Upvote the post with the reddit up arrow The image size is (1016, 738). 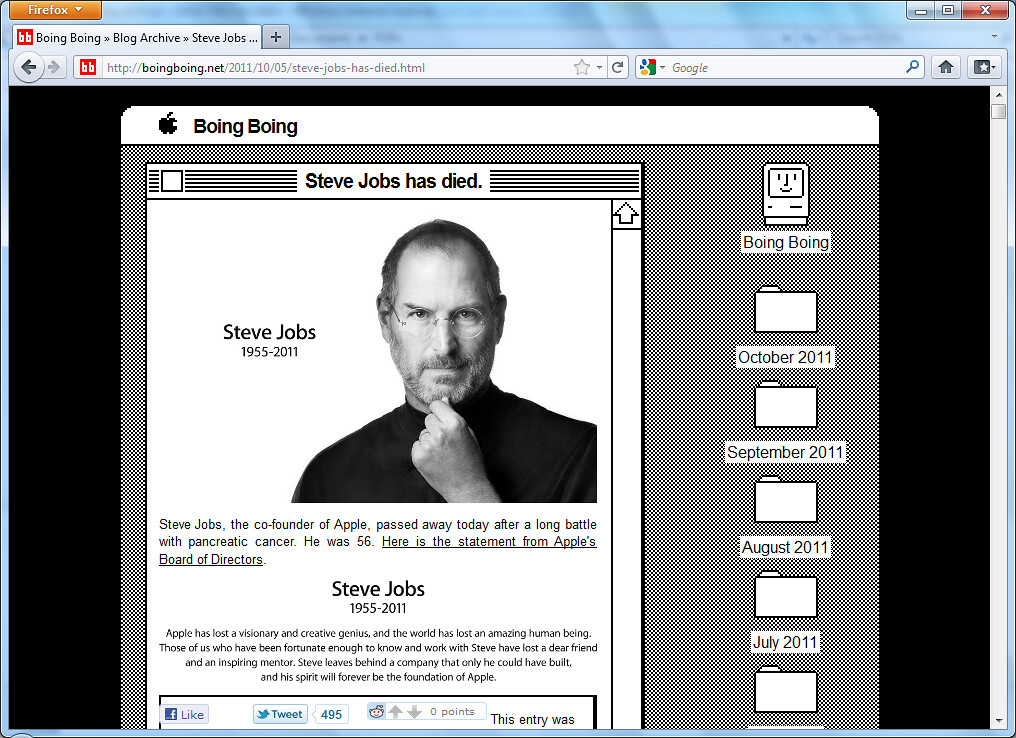point(396,712)
